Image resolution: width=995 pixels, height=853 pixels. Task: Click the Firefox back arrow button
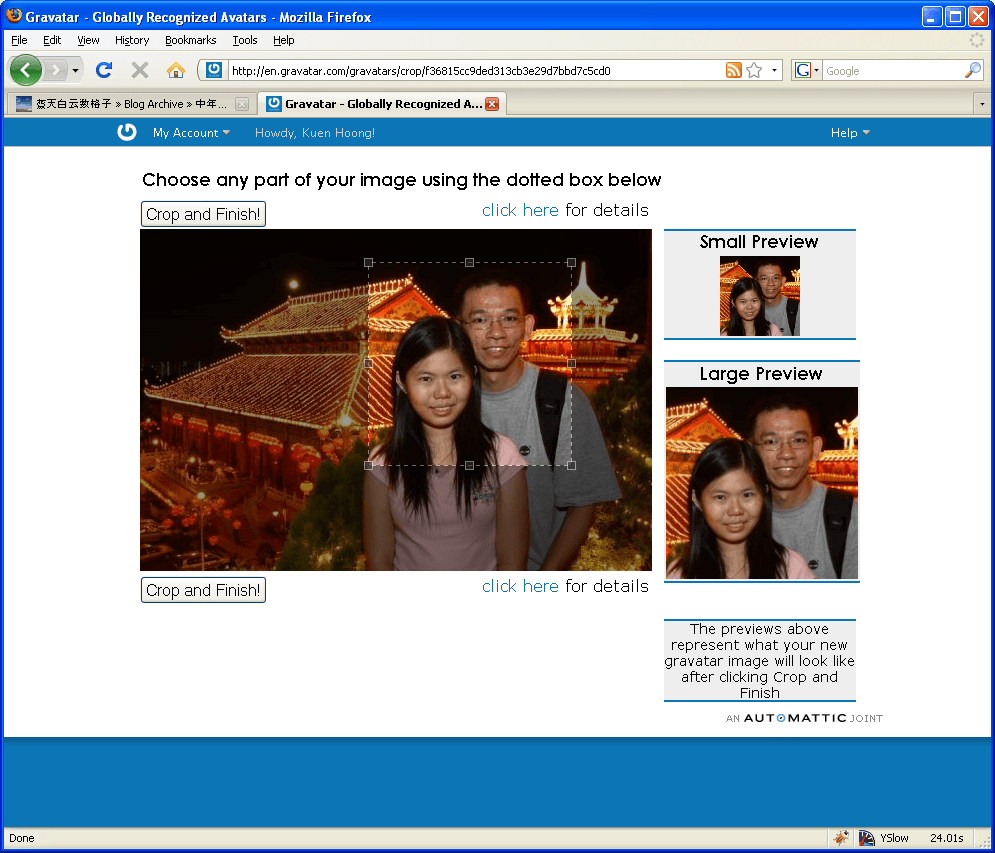(26, 70)
